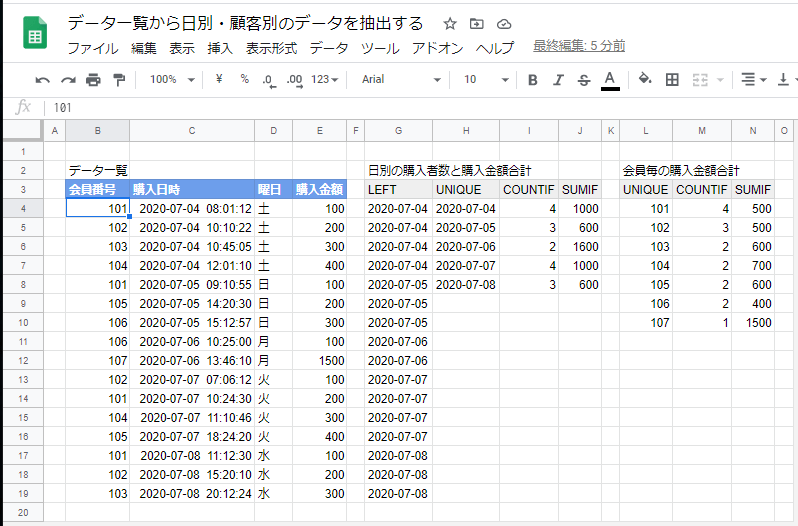Select the LEFT header cell
Screen dimensions: 798x526
(x=398, y=189)
